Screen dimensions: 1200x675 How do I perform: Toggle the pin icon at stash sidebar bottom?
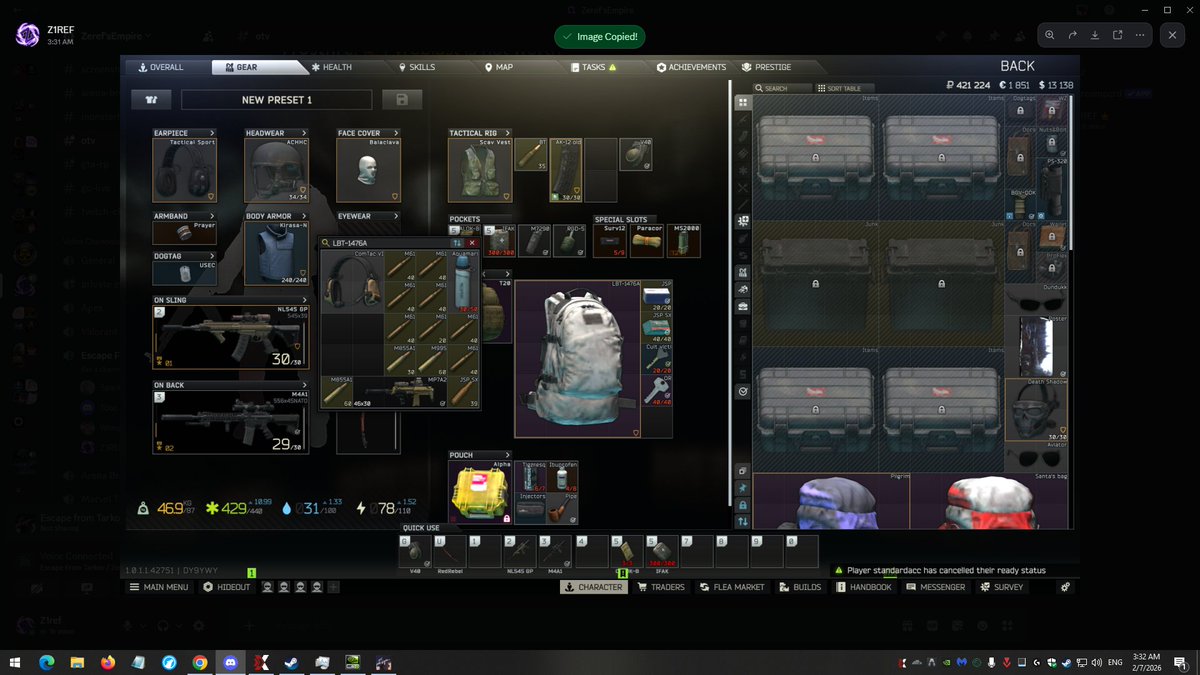[x=743, y=487]
